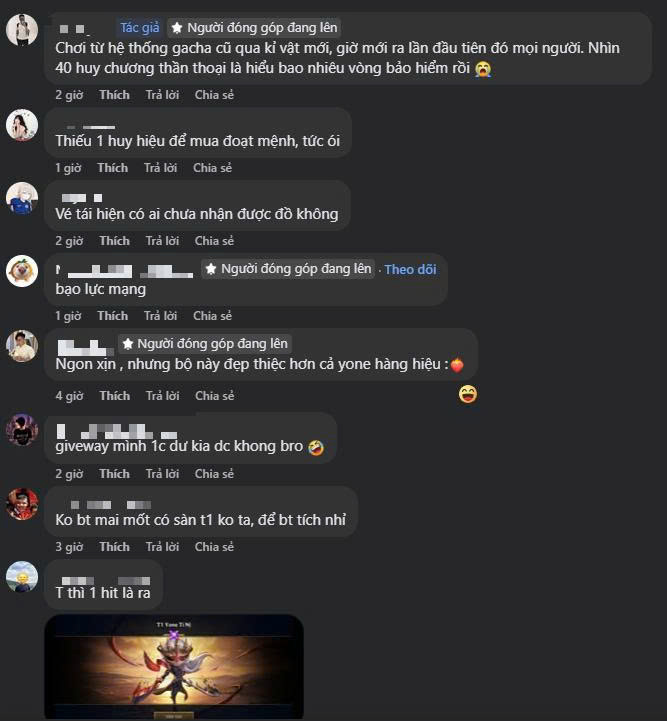Like the author's top comment with Thích
The height and width of the screenshot is (721, 667).
pos(114,95)
